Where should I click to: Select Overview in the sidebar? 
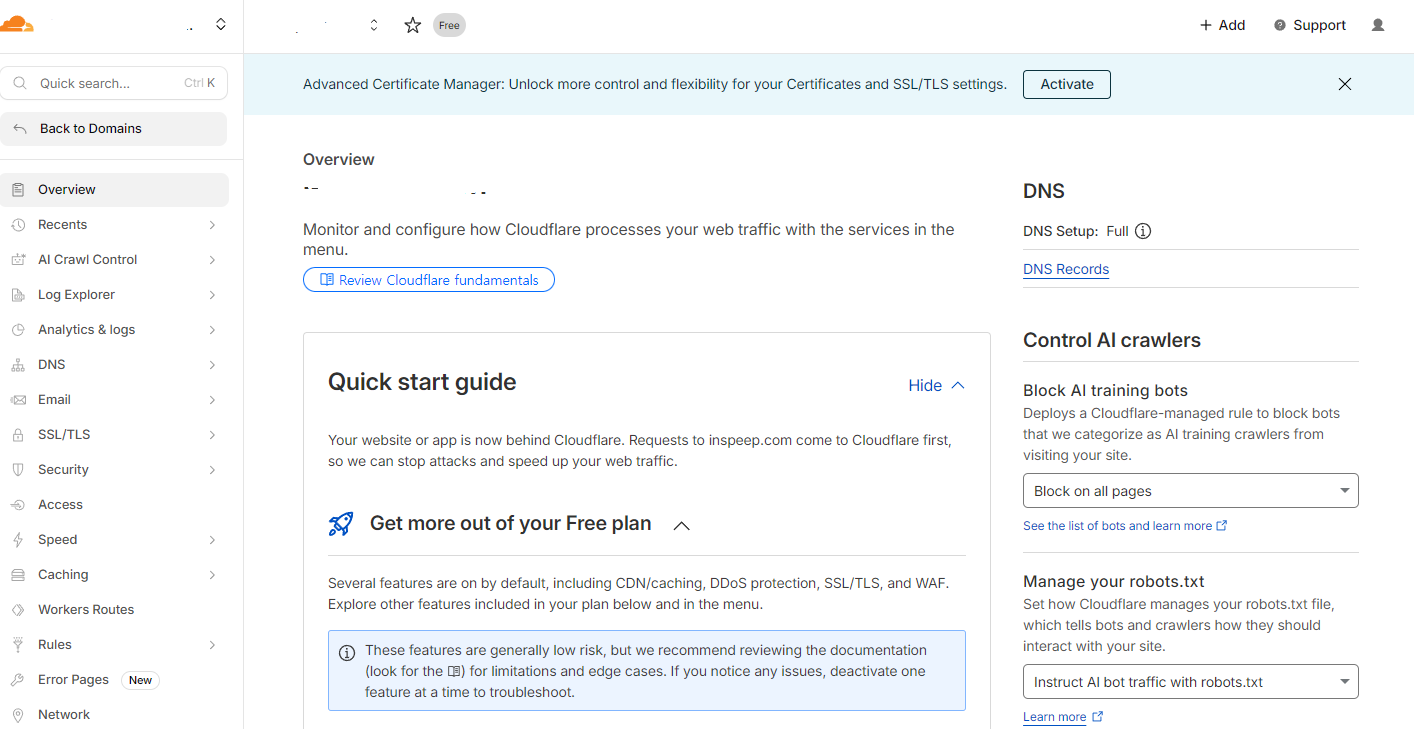[x=115, y=190]
